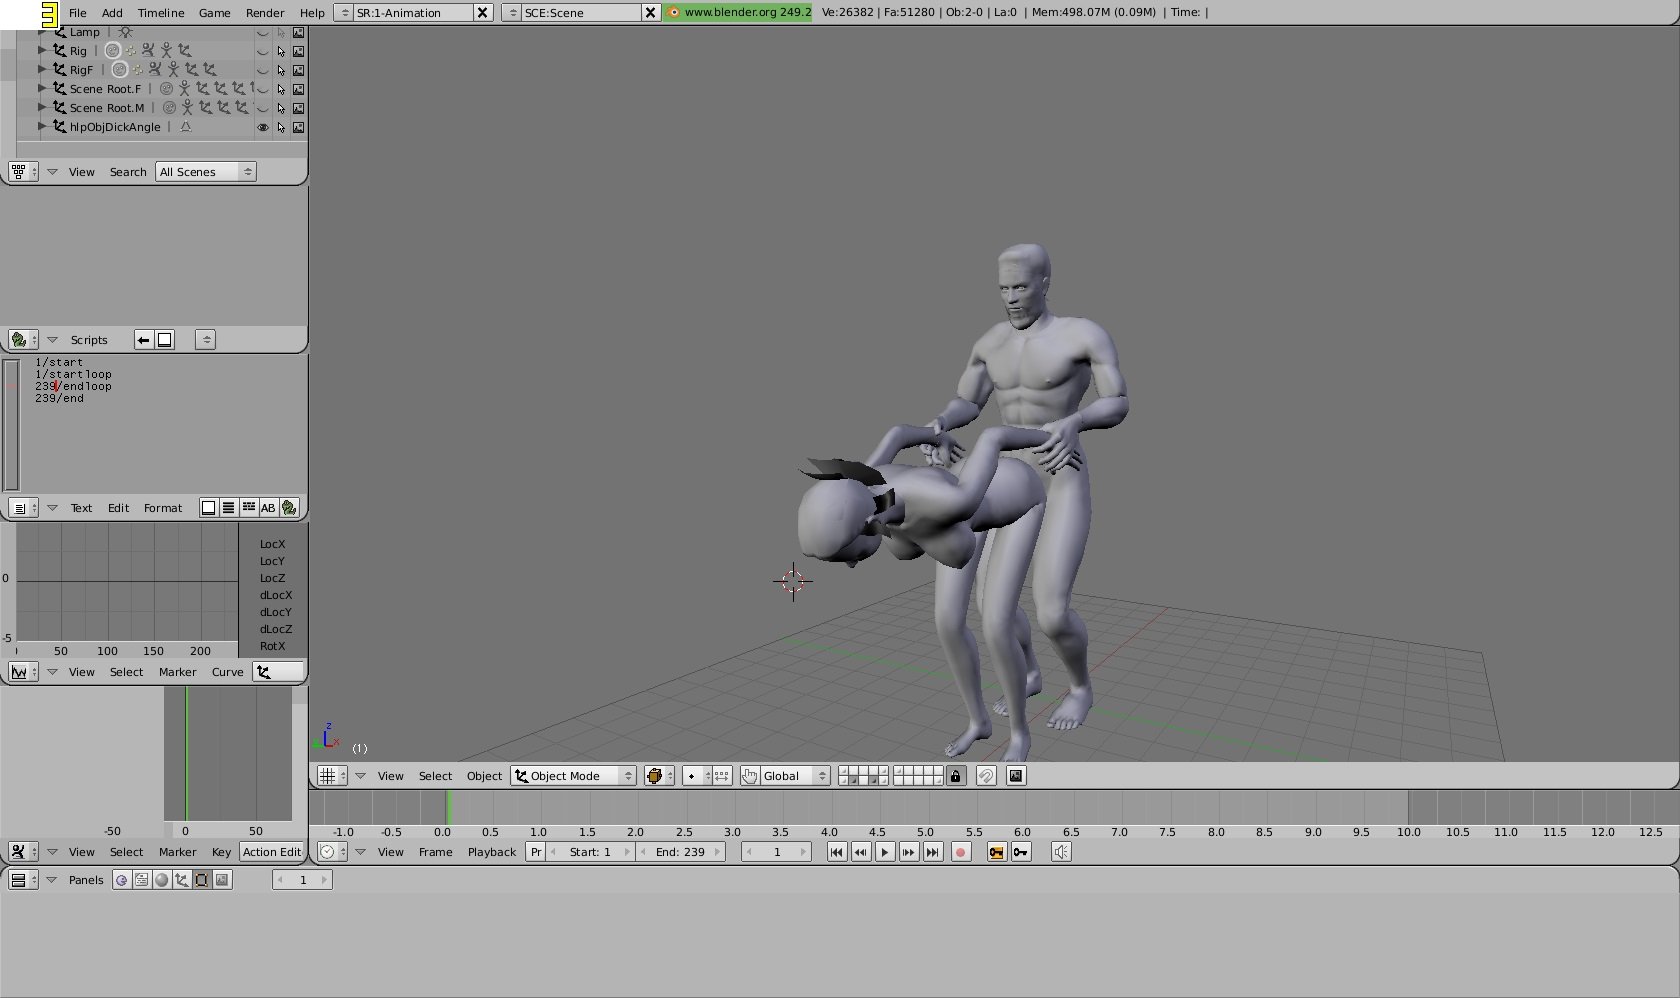Click the scripts window type python icon
Screen dimensions: 1680x998
pyautogui.click(x=23, y=340)
